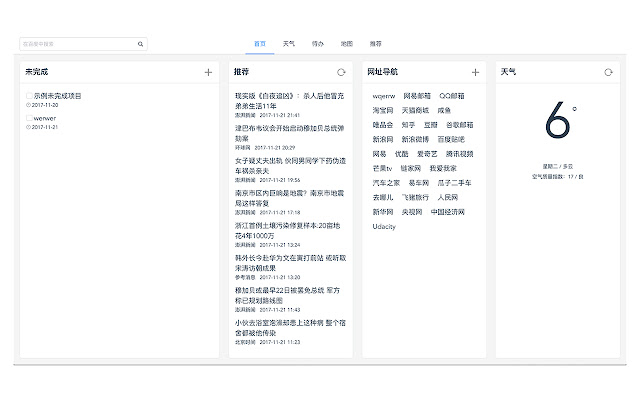
Task: Click the 网址导航 panel heading
Action: pos(382,72)
